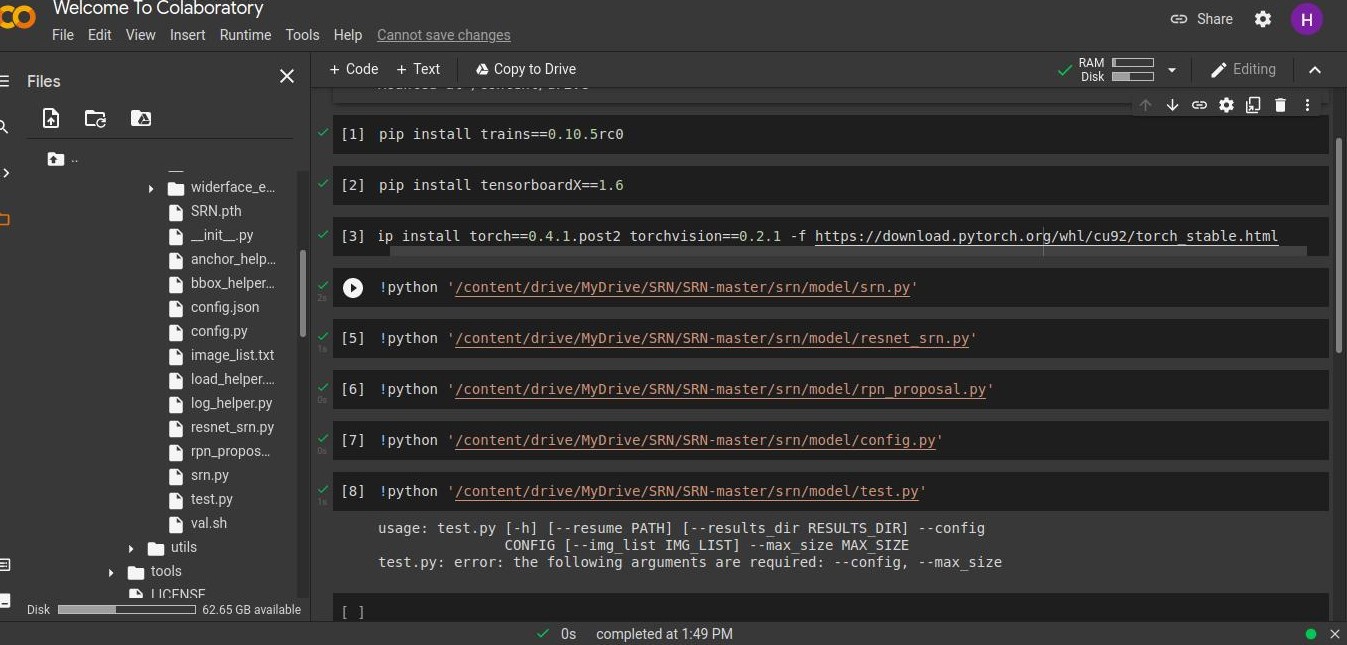The height and width of the screenshot is (645, 1347).
Task: Expand the tools folder
Action: 111,572
